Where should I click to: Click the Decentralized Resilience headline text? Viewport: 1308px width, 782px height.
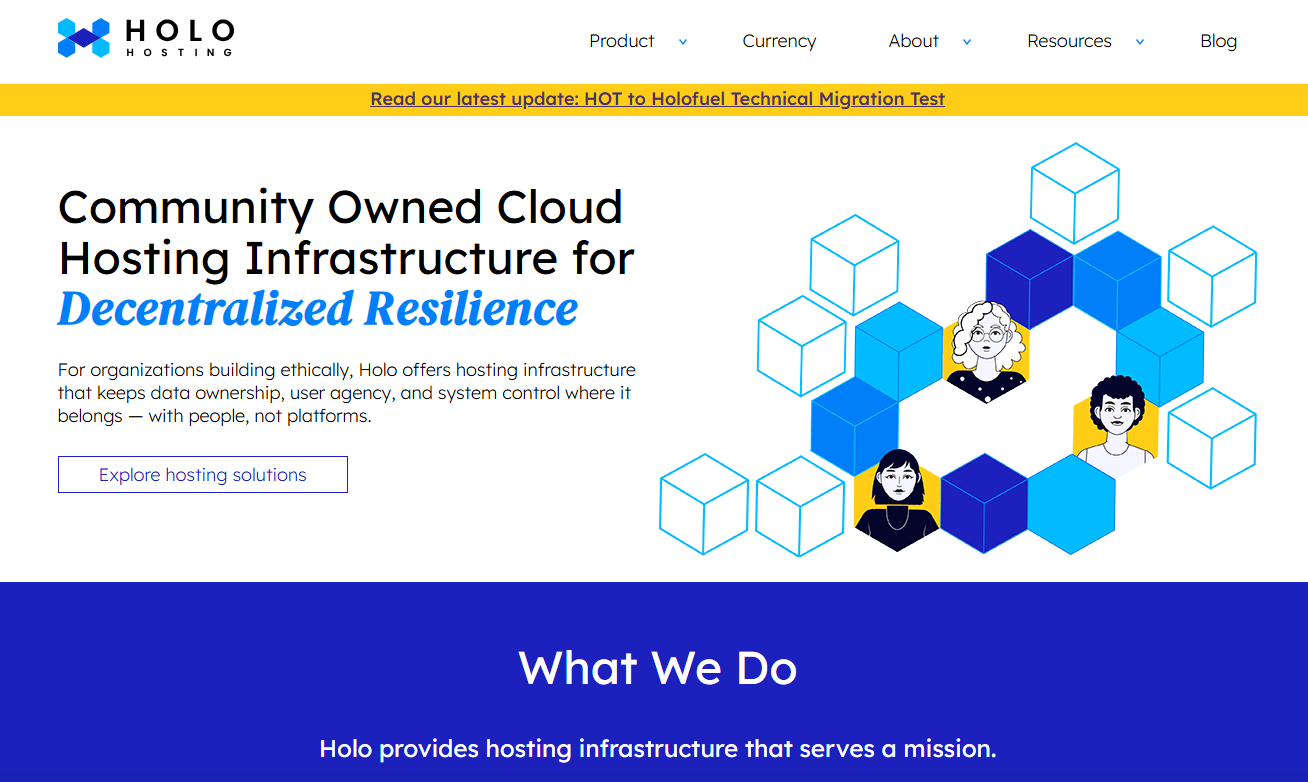coord(318,309)
